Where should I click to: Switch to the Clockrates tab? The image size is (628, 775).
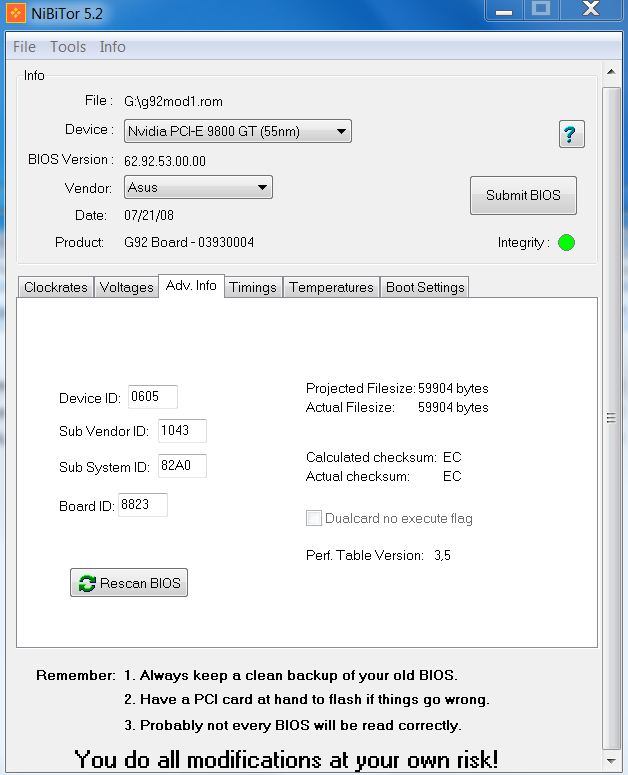click(x=55, y=287)
